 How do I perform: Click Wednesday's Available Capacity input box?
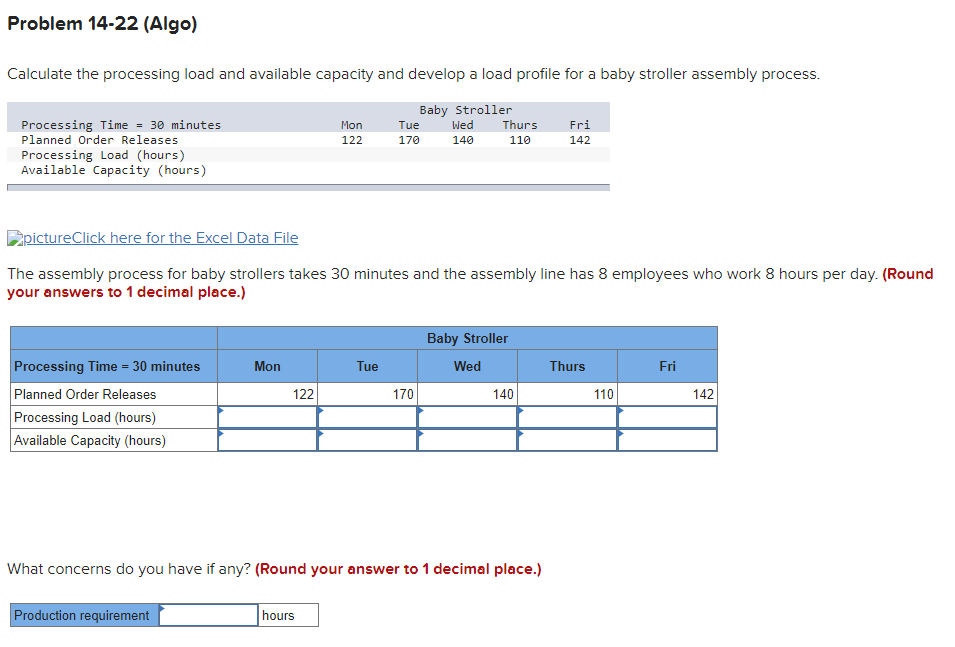pyautogui.click(x=467, y=439)
